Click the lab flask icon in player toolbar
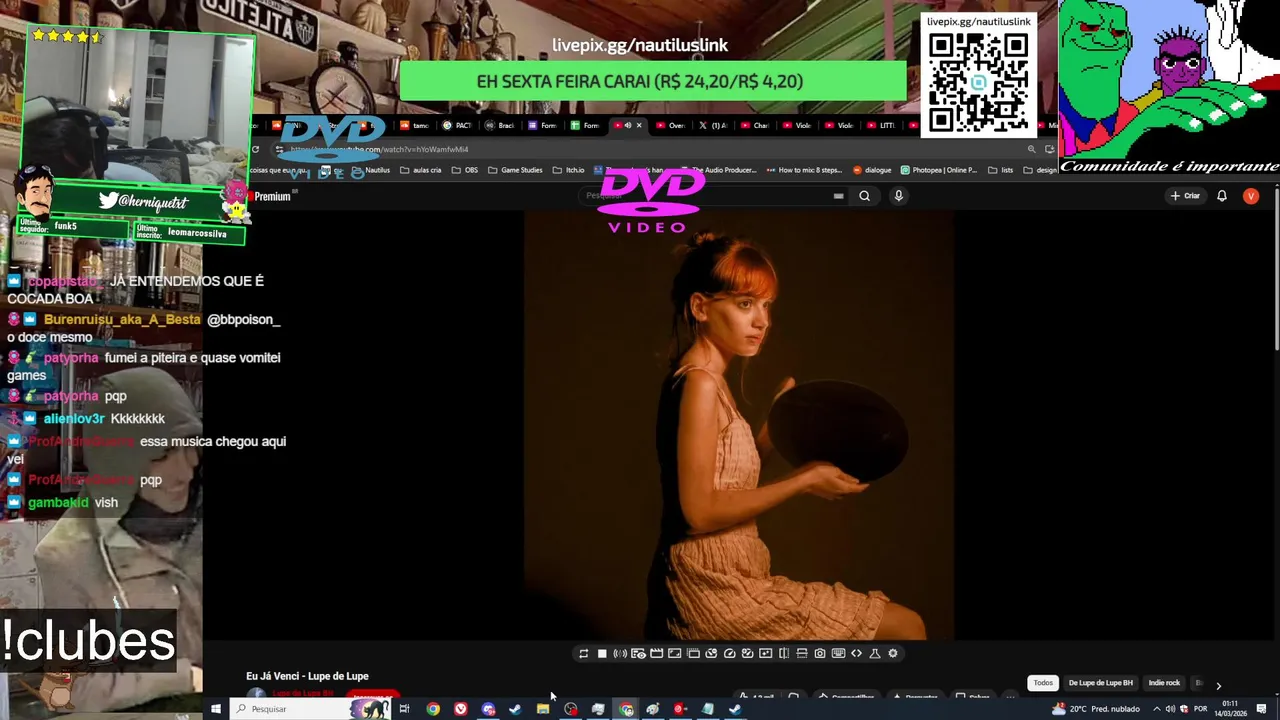Image resolution: width=1280 pixels, height=720 pixels. 875,653
